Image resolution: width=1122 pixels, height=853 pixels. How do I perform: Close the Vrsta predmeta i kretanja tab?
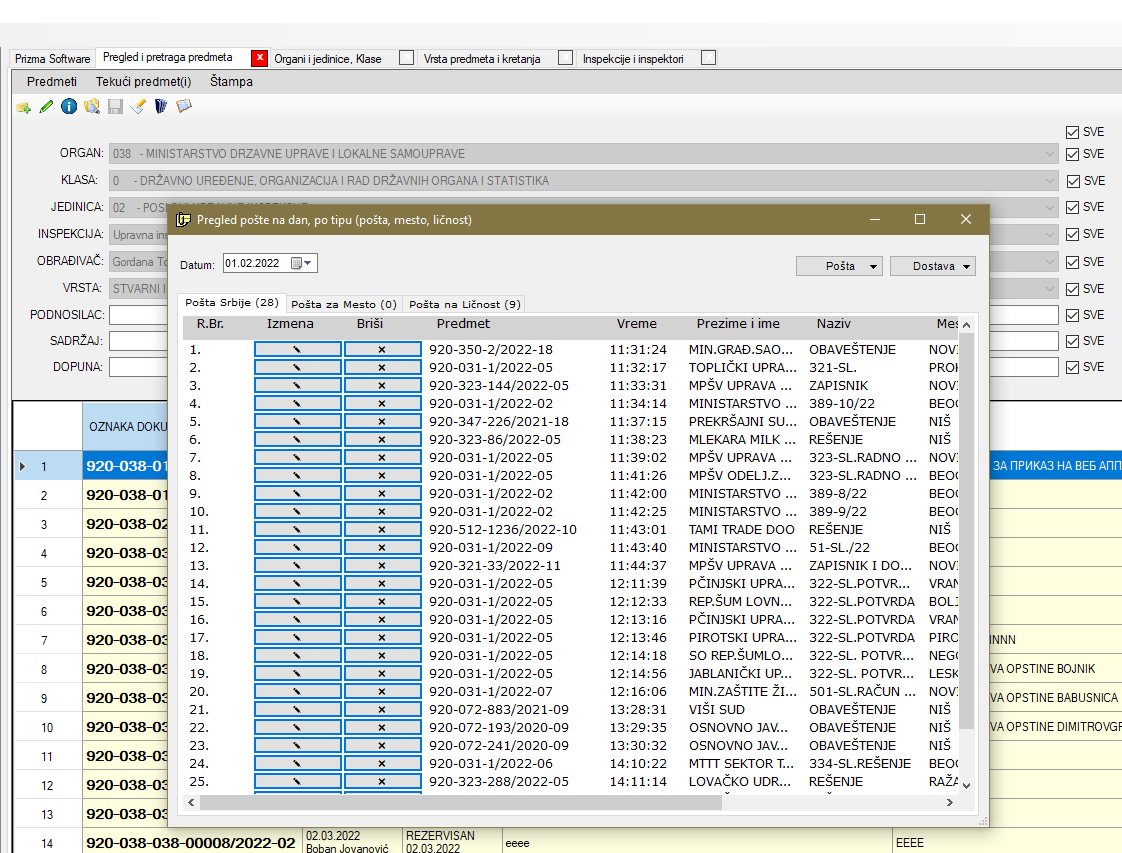click(x=565, y=58)
